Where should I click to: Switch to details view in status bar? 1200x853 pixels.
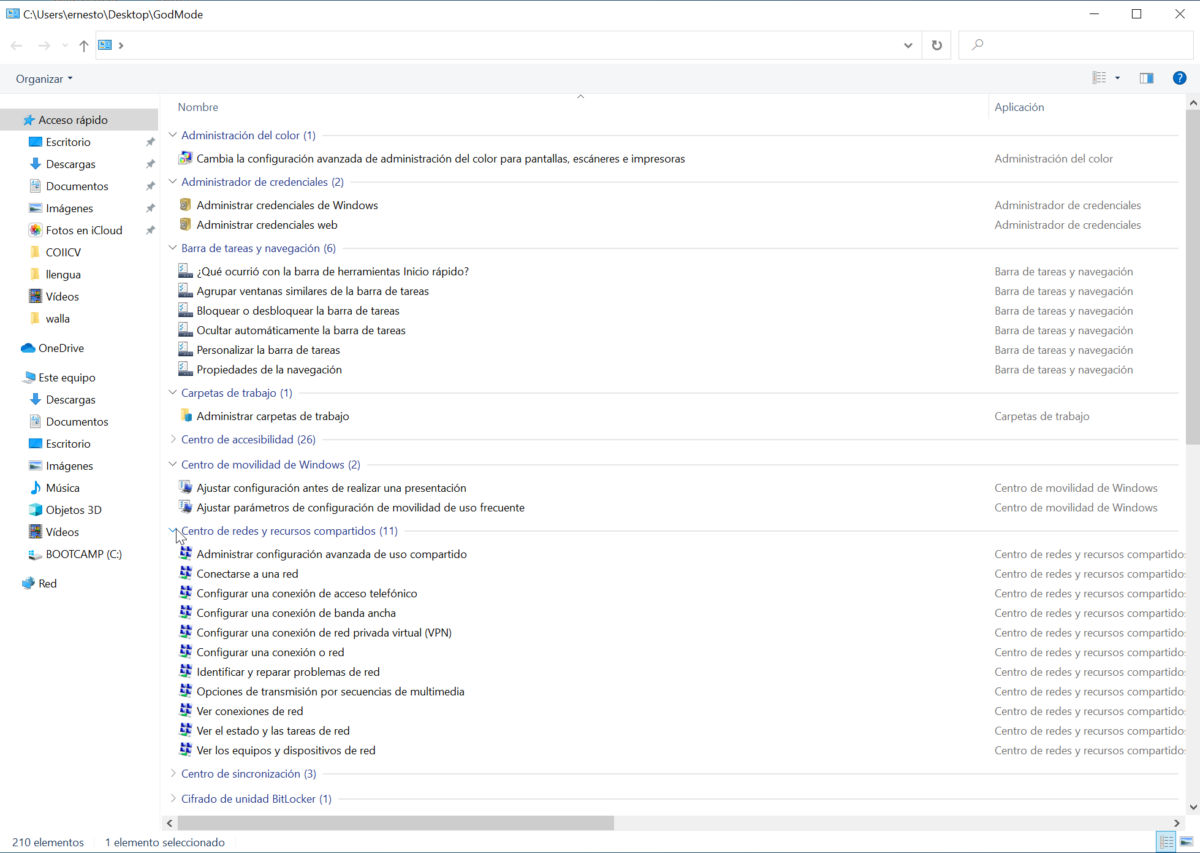1166,842
